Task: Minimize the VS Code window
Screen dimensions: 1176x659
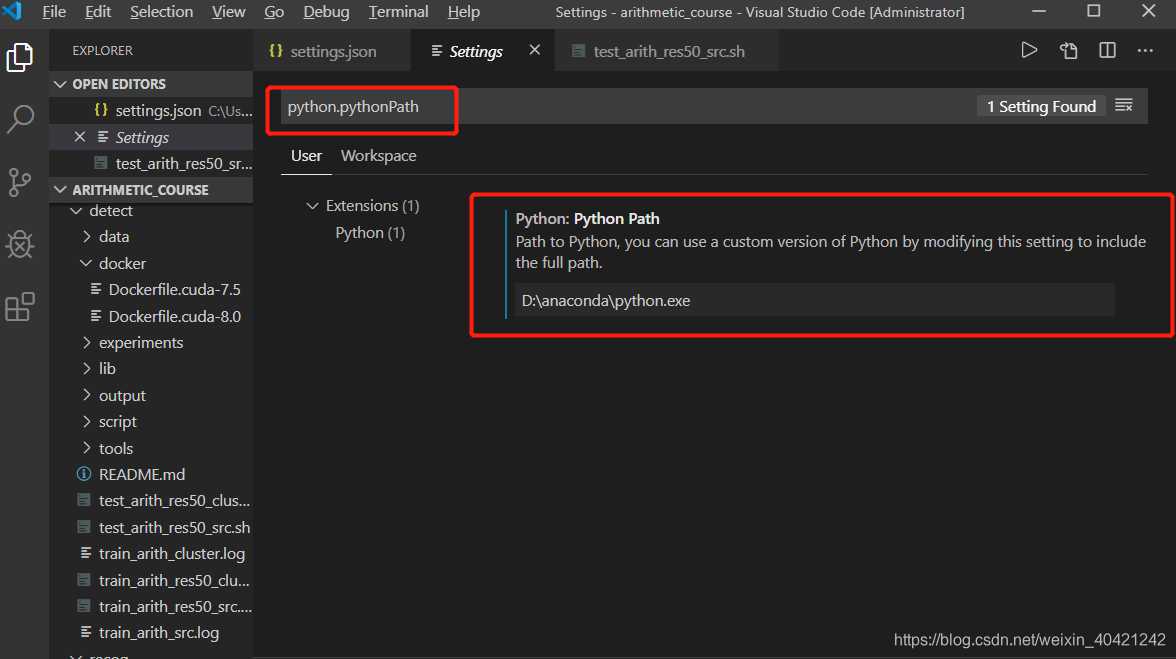Action: (x=1039, y=11)
